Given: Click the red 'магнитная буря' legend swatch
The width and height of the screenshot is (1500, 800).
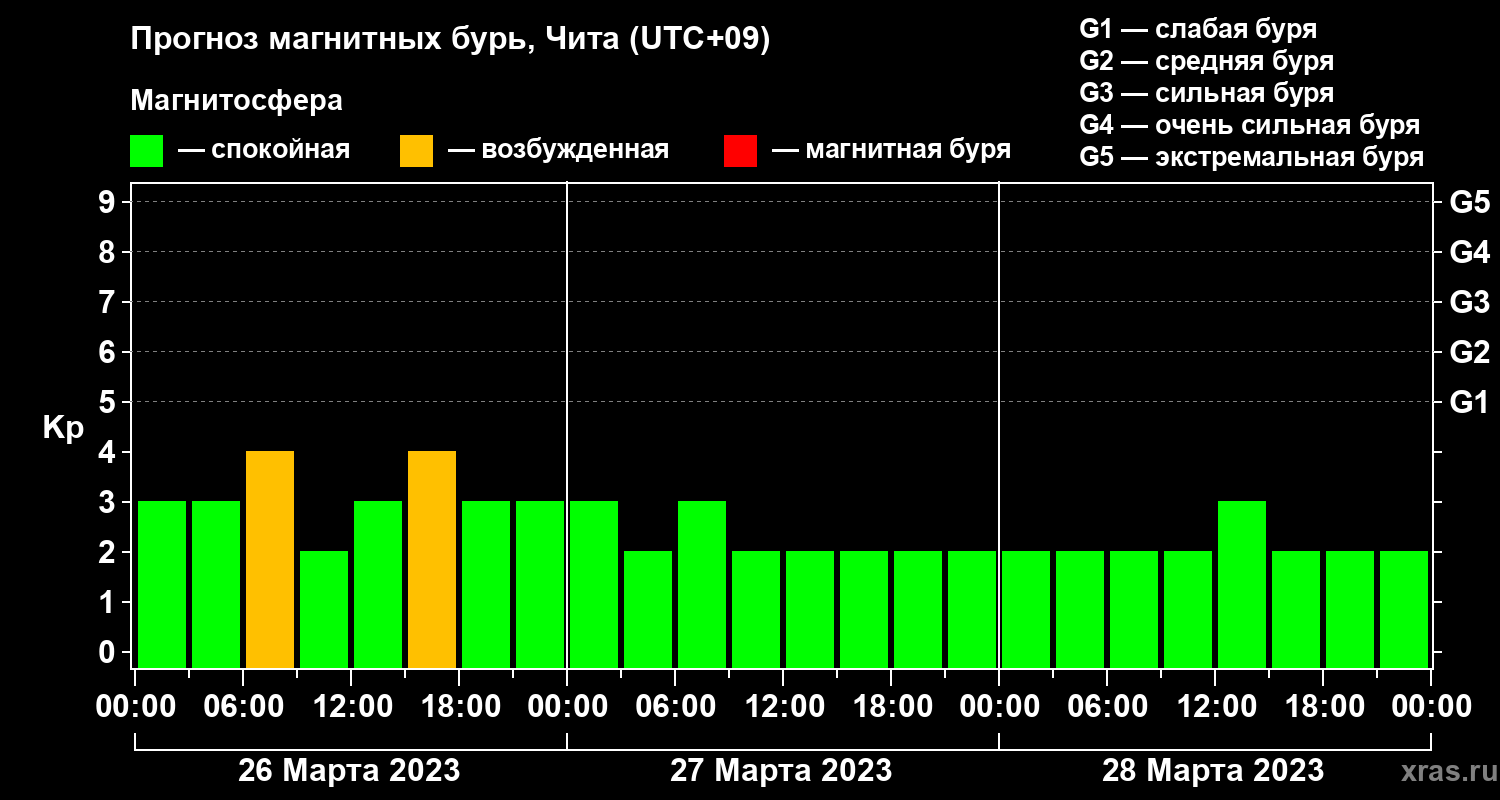Looking at the screenshot, I should tap(740, 151).
